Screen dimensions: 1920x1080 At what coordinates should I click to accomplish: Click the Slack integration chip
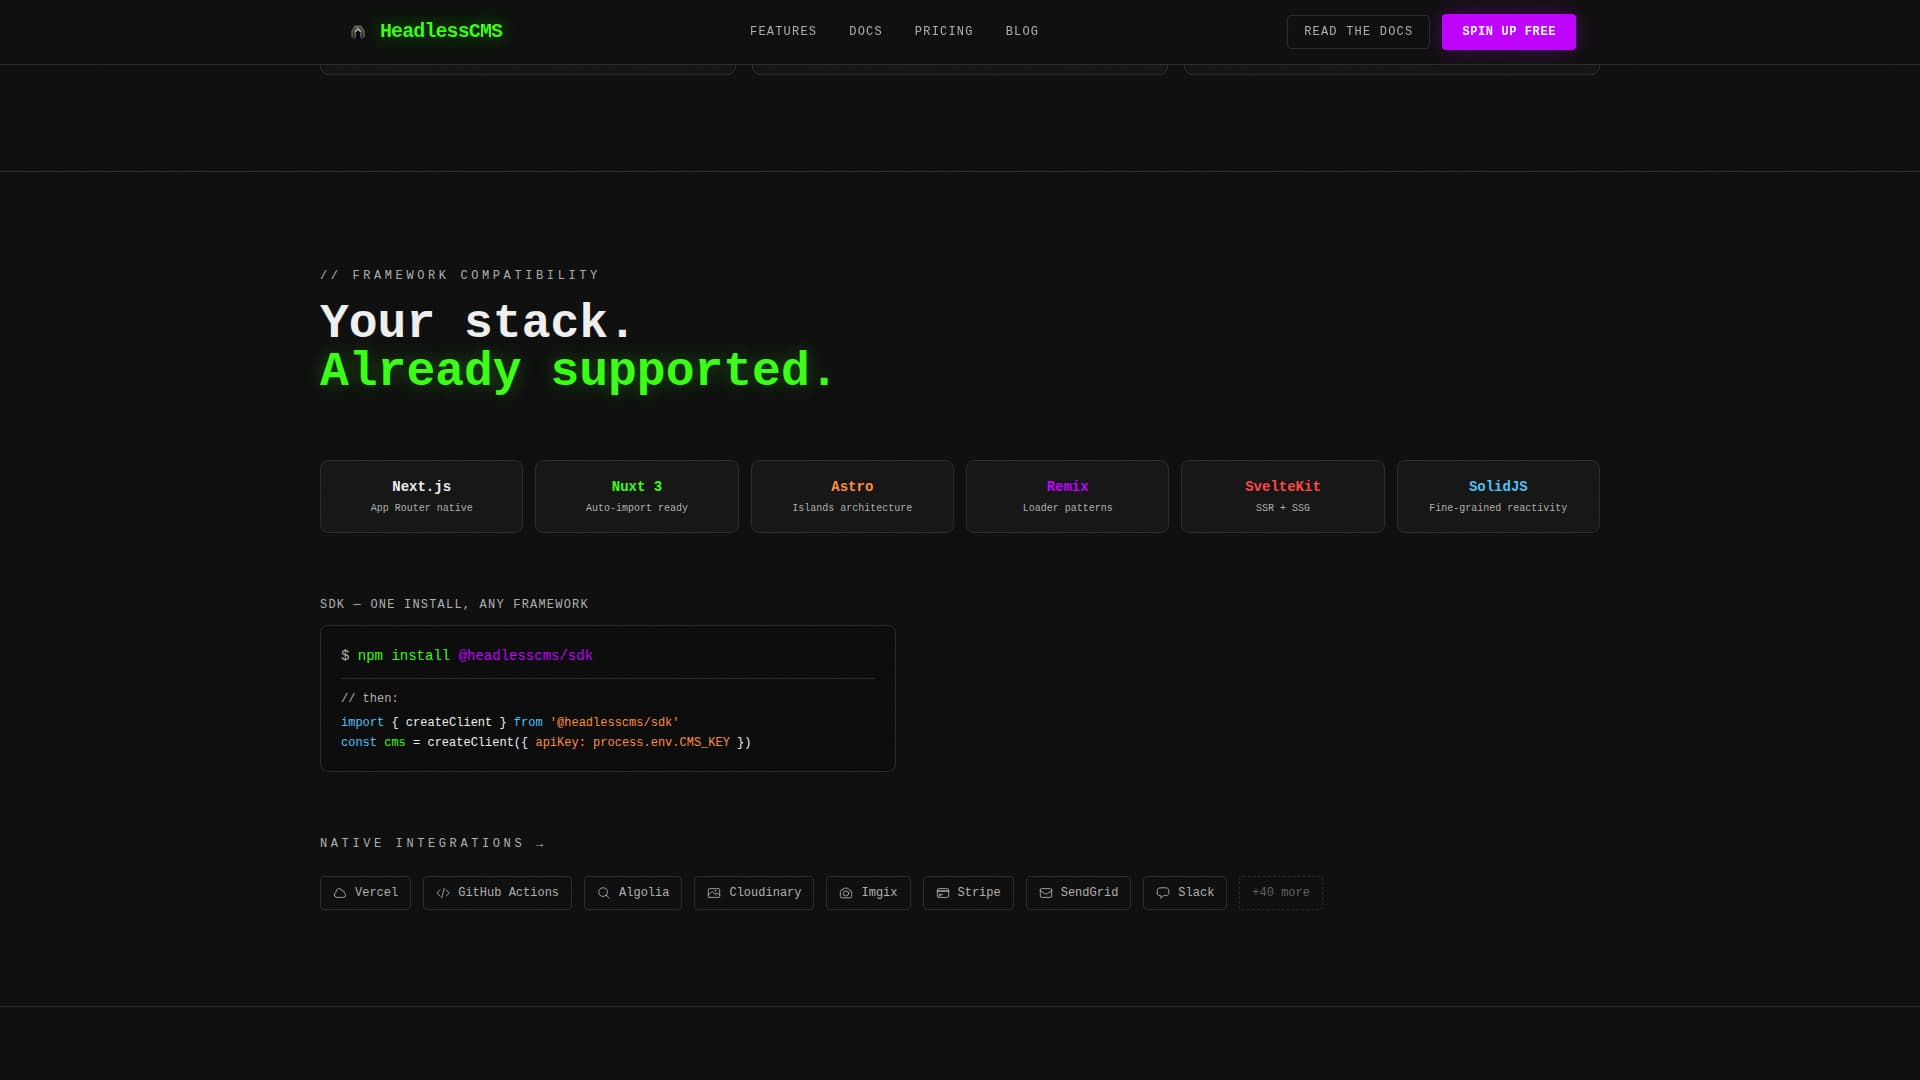(x=1185, y=893)
